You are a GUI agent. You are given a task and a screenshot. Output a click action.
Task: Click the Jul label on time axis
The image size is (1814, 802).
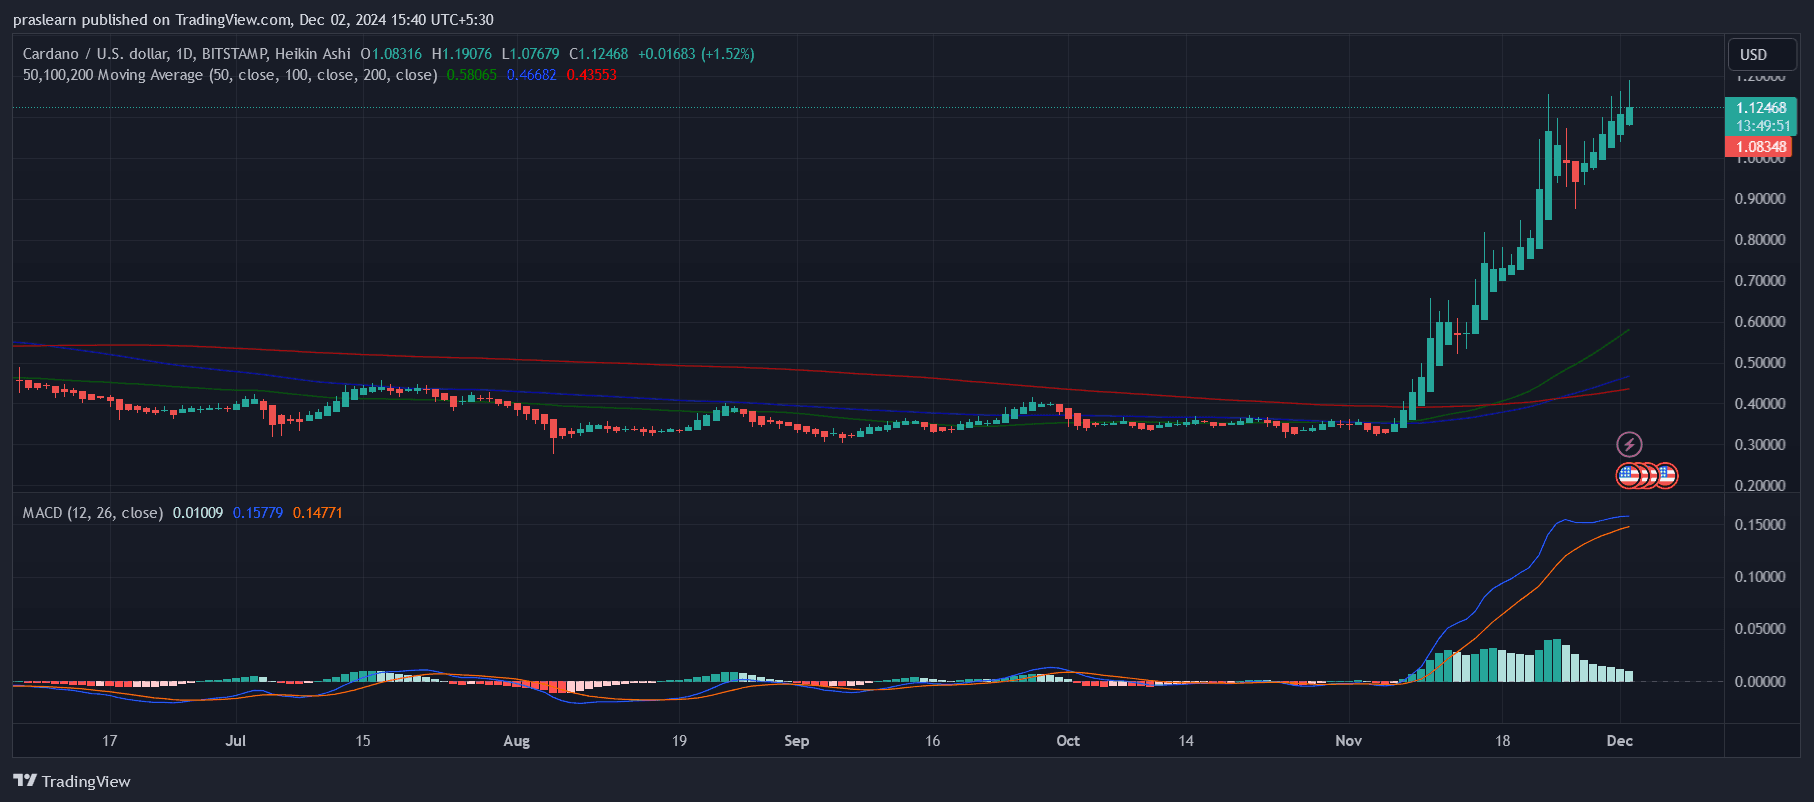(x=236, y=741)
